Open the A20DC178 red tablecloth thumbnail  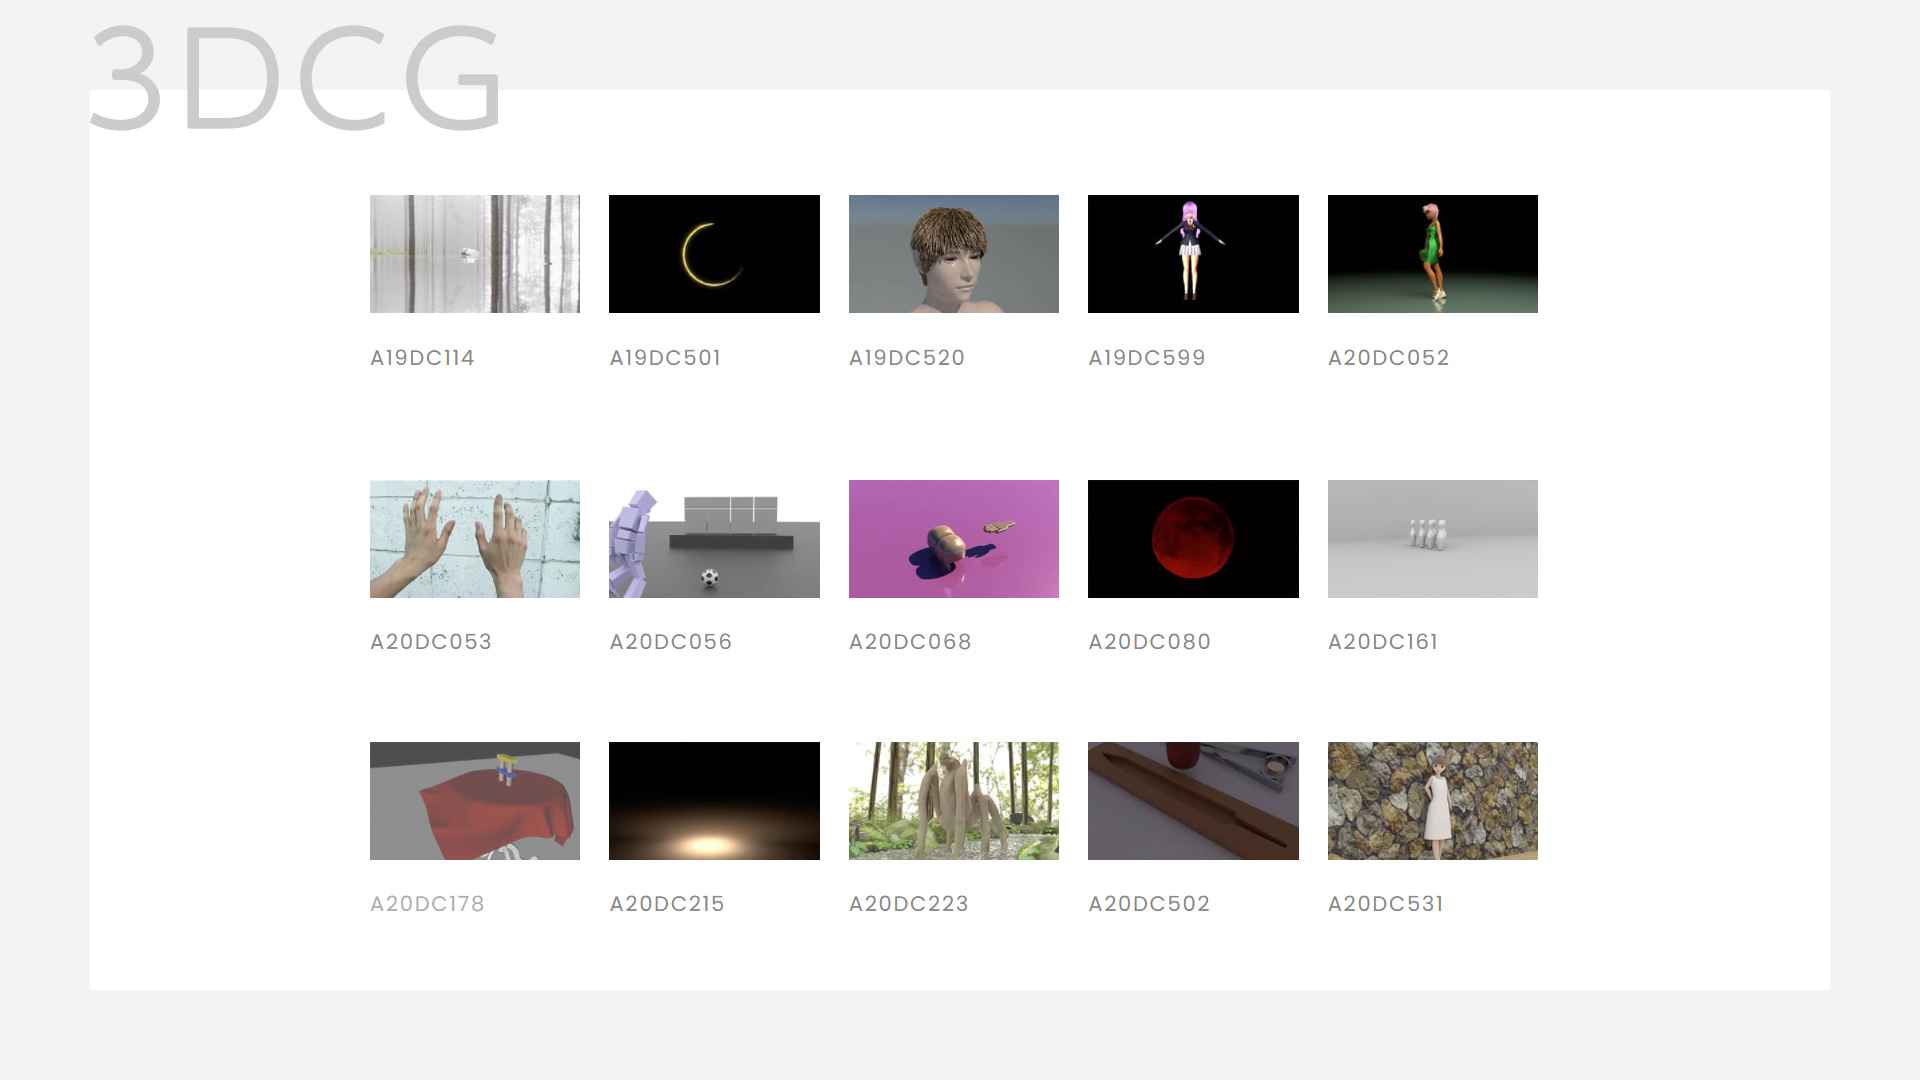[475, 801]
